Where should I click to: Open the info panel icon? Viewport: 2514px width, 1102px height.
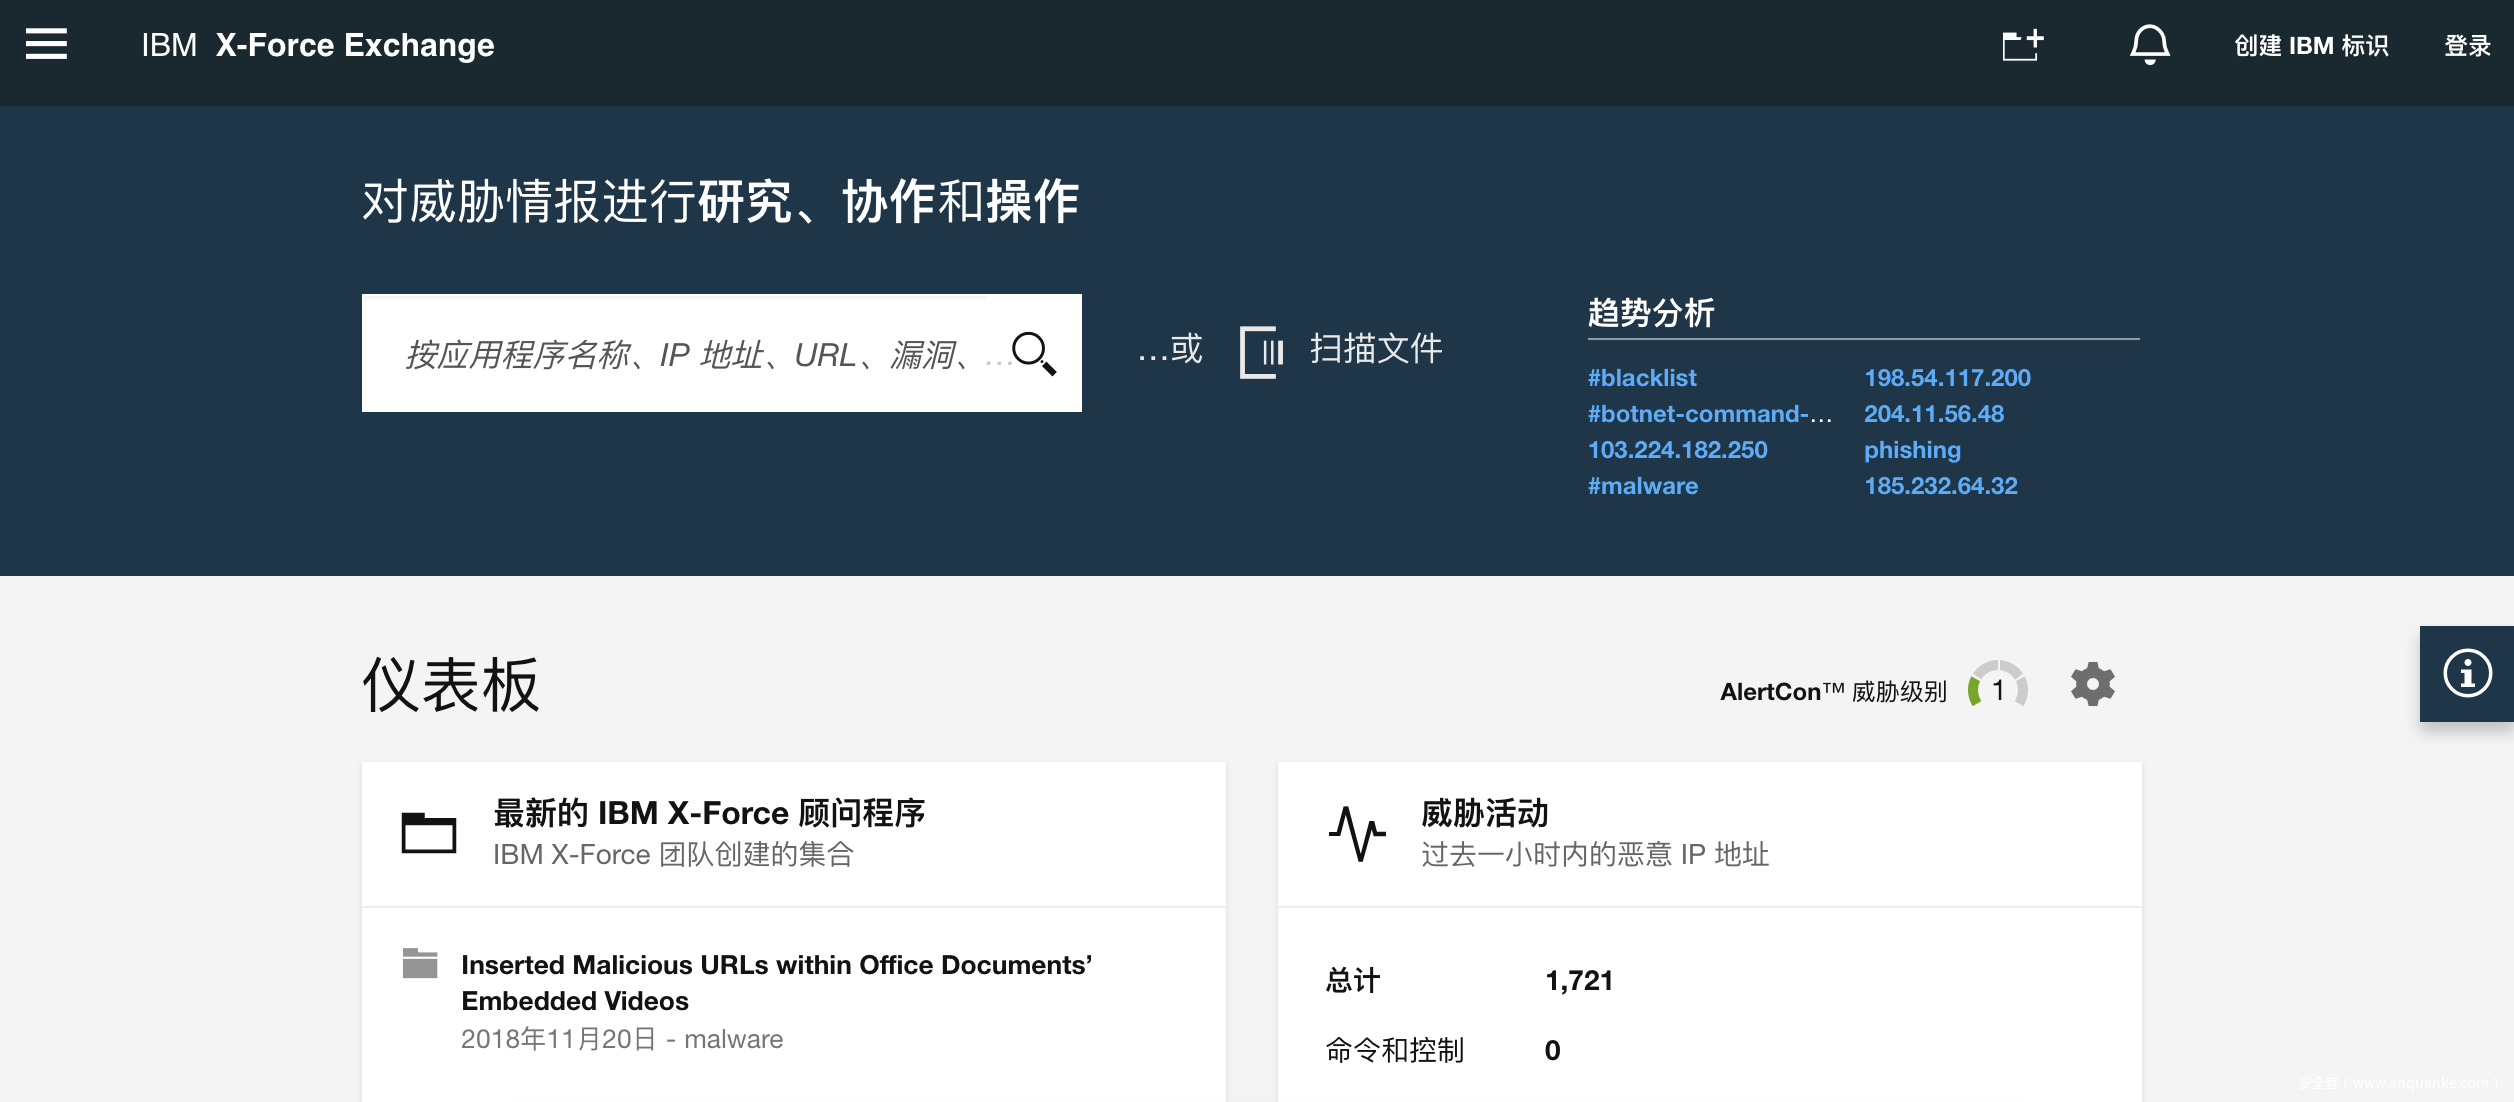point(2466,673)
